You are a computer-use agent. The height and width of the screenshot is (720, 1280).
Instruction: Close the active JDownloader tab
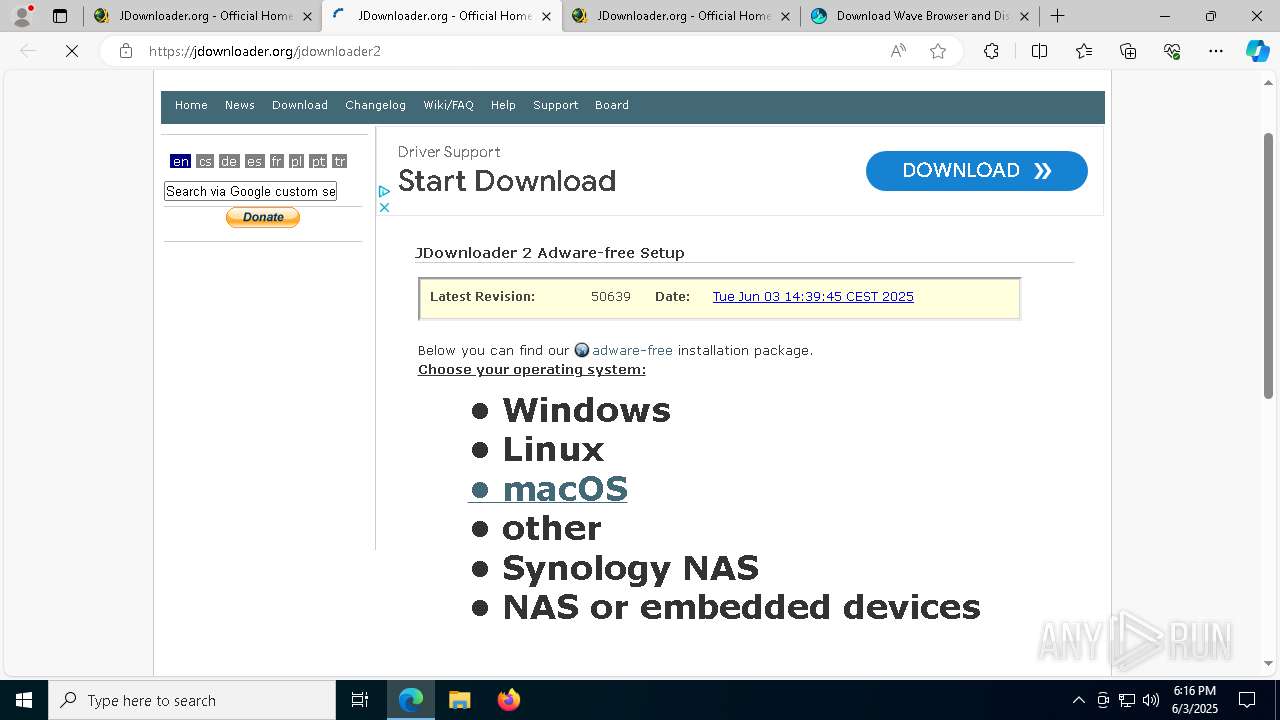point(546,16)
